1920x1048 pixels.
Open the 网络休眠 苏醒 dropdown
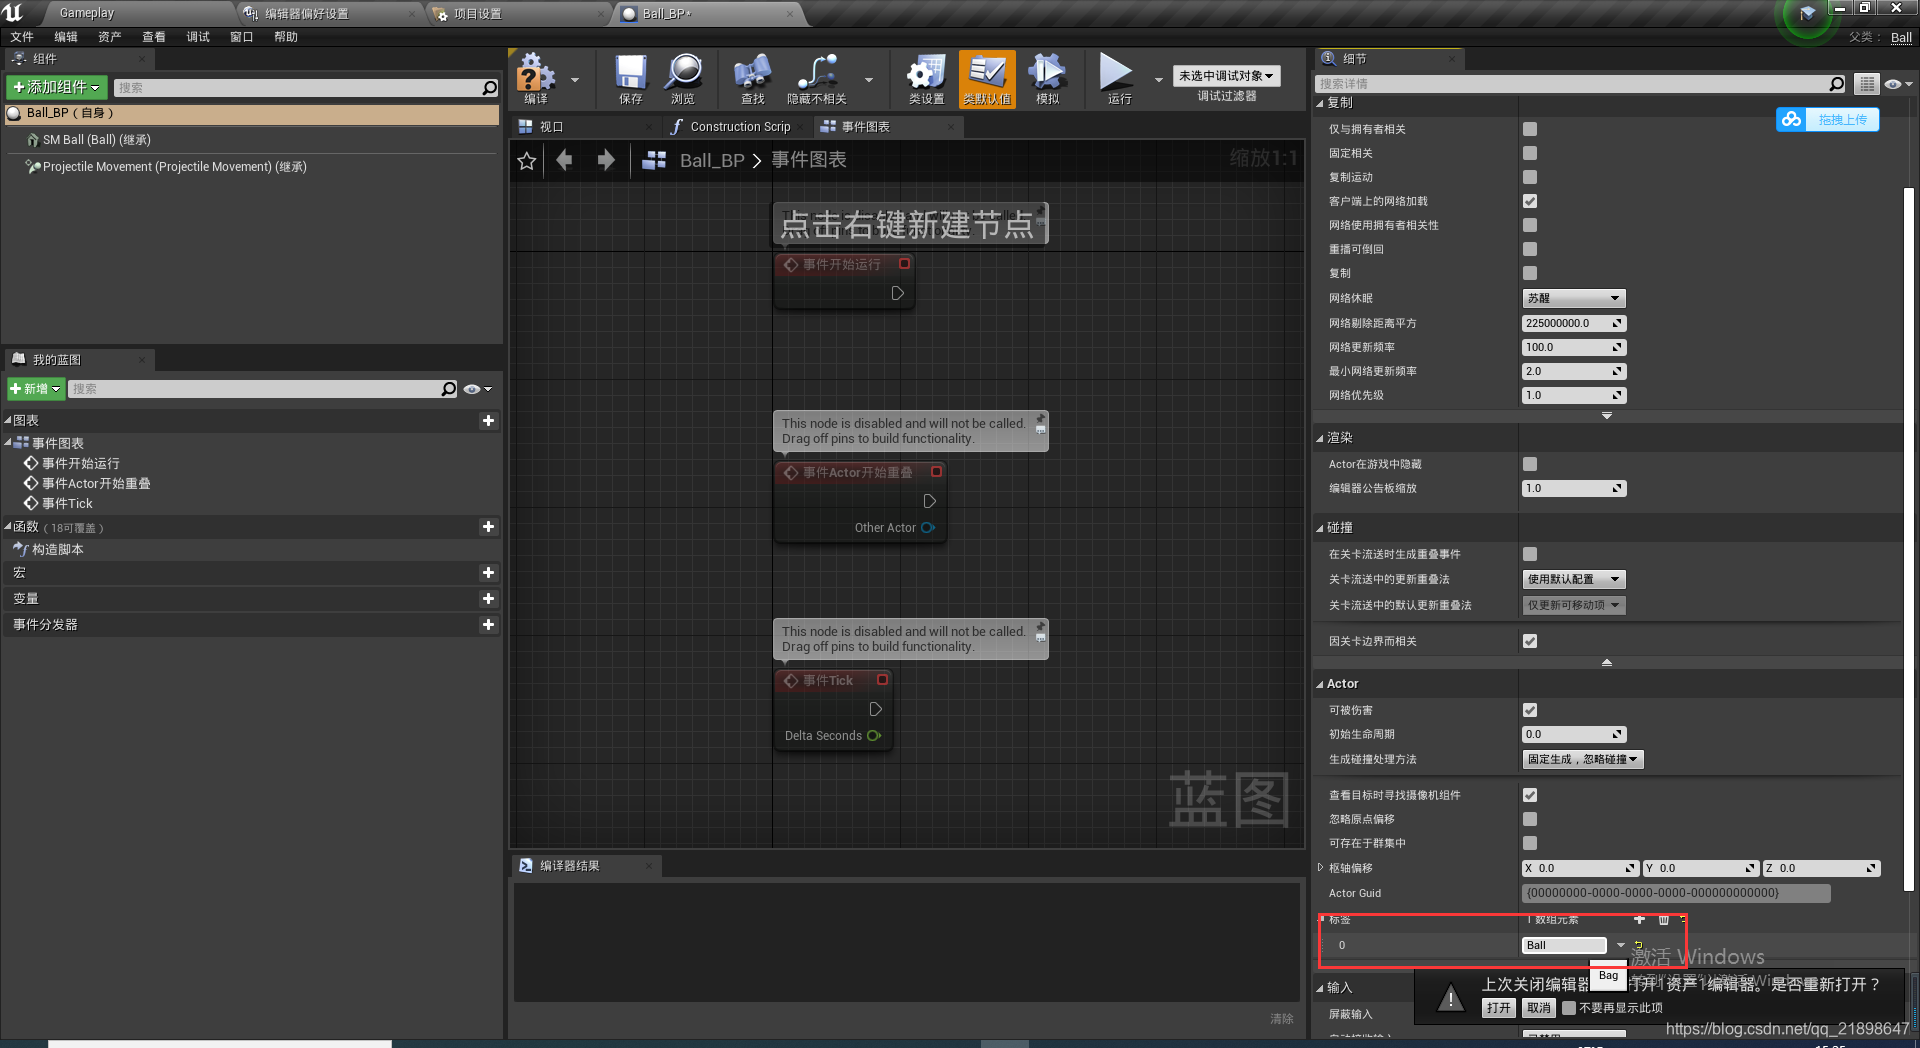(x=1574, y=298)
